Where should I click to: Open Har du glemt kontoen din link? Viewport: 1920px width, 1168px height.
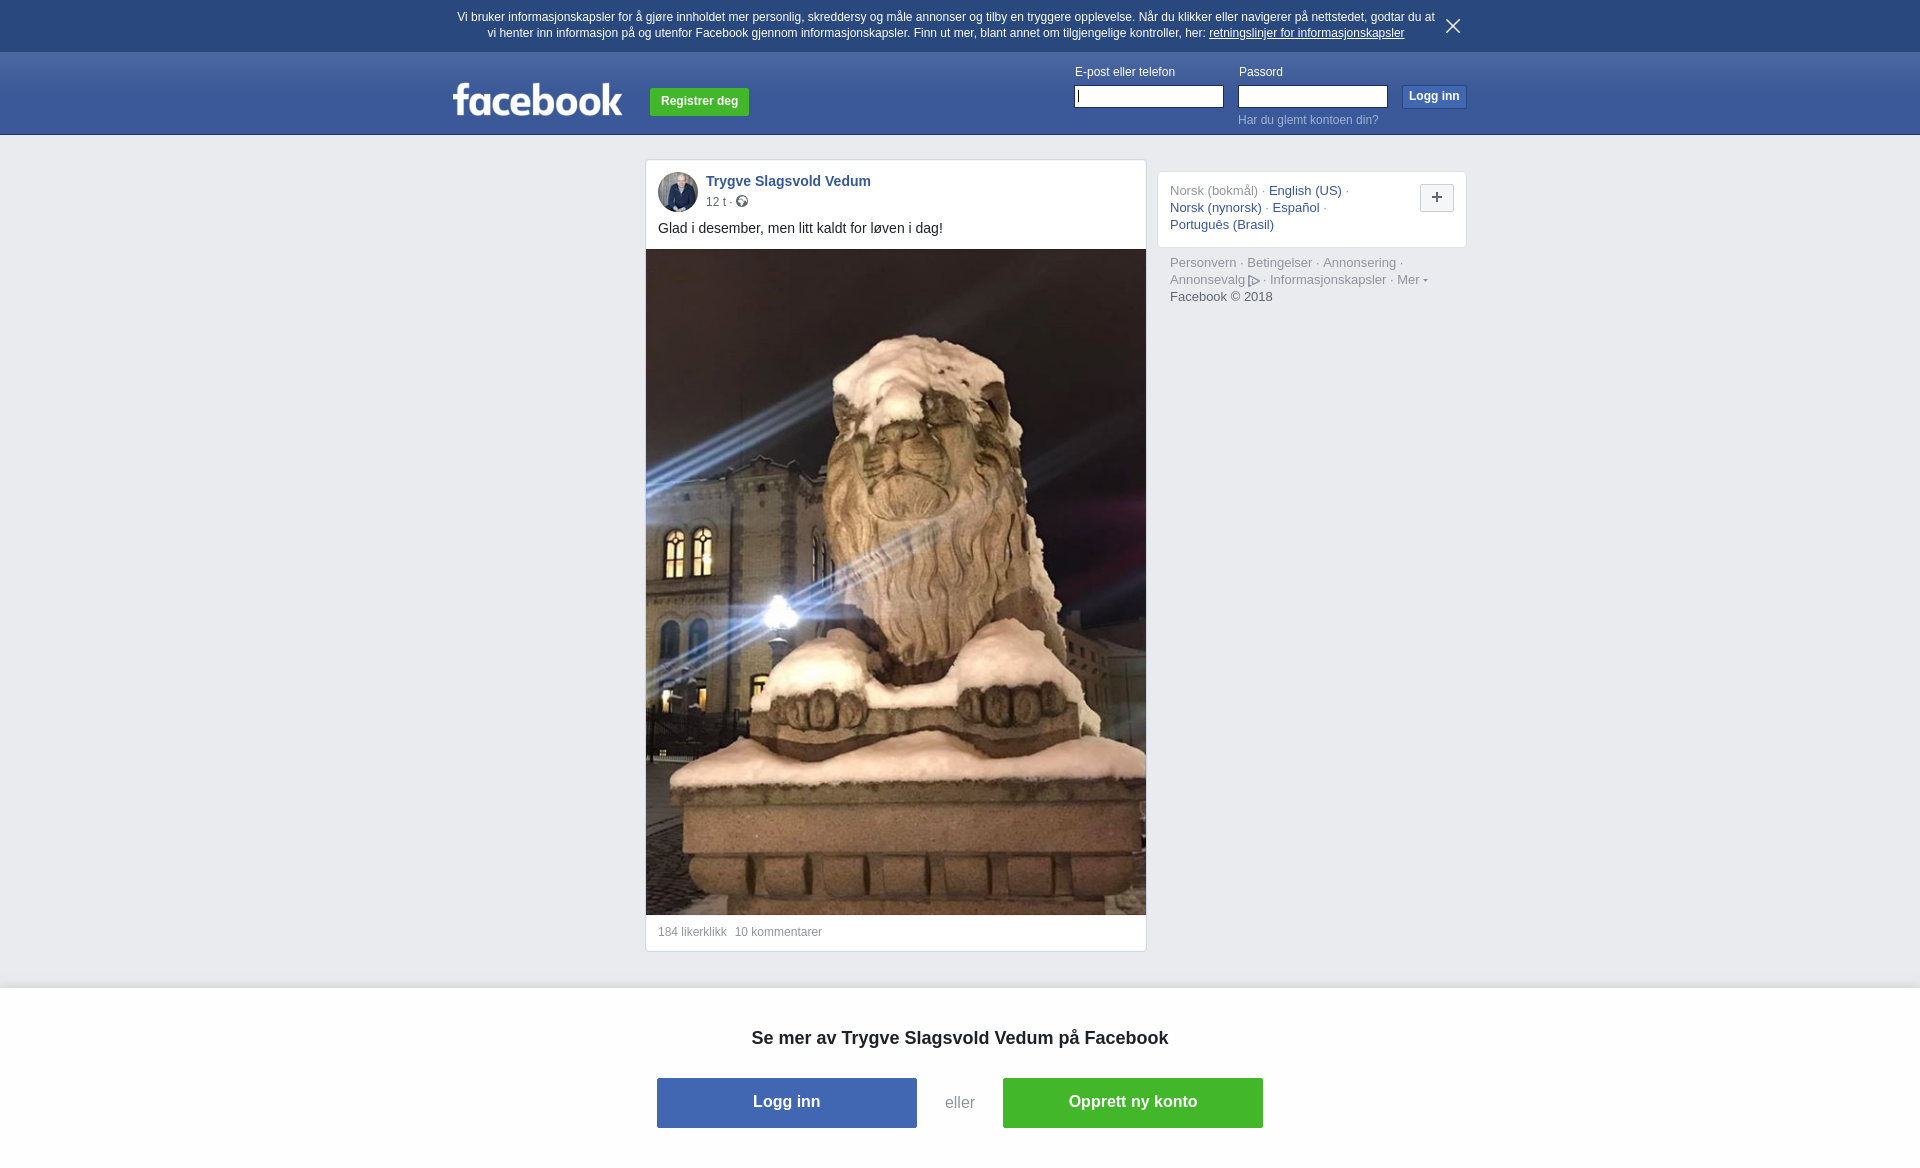(x=1308, y=120)
